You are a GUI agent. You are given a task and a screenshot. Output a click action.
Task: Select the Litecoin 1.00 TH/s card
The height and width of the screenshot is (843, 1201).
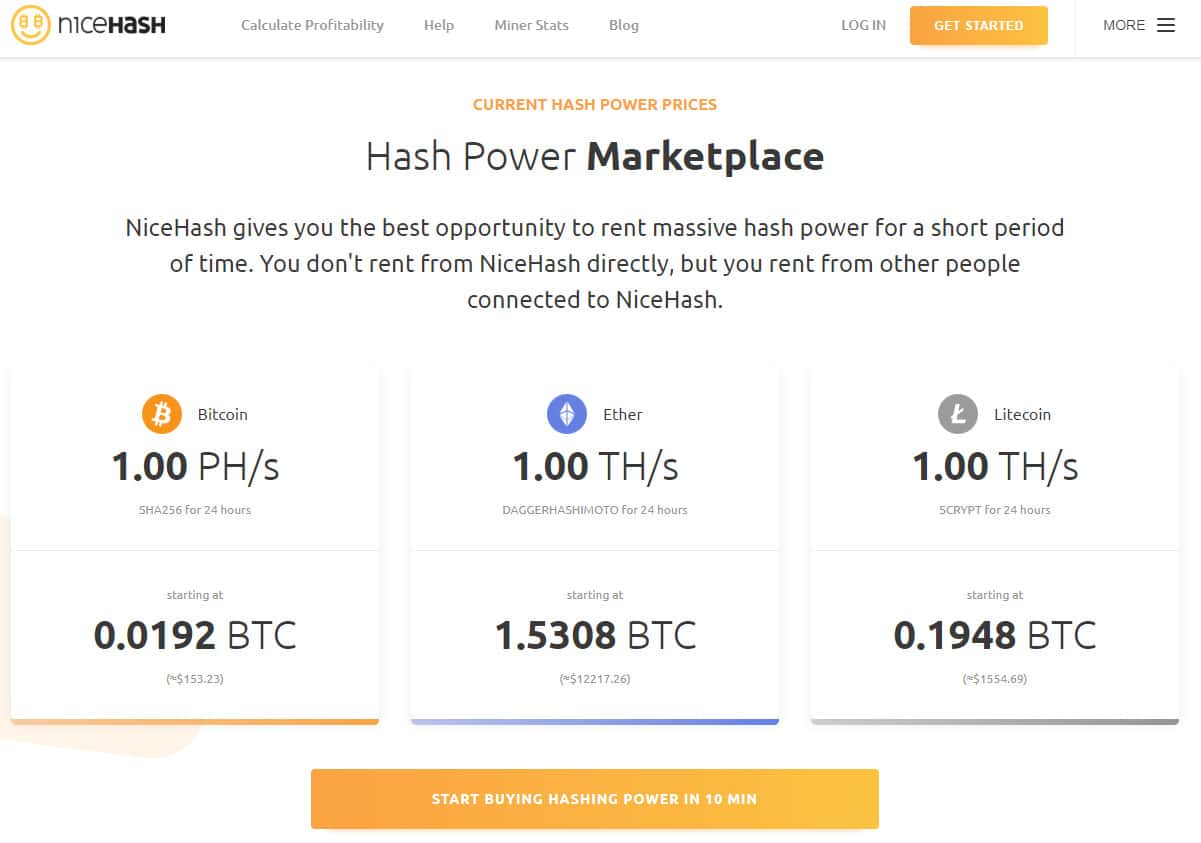[995, 467]
